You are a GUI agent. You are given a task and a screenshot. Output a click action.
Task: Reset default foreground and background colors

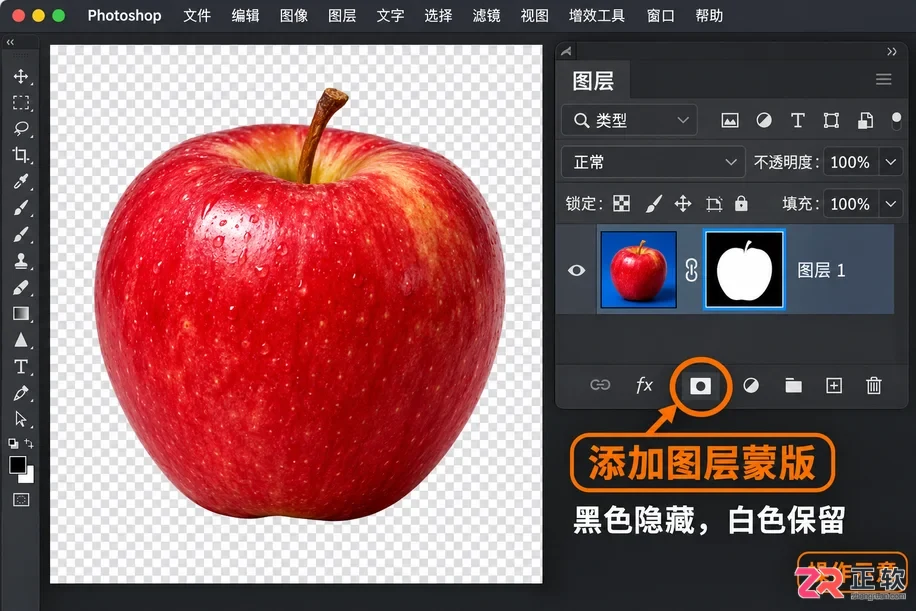pyautogui.click(x=13, y=443)
